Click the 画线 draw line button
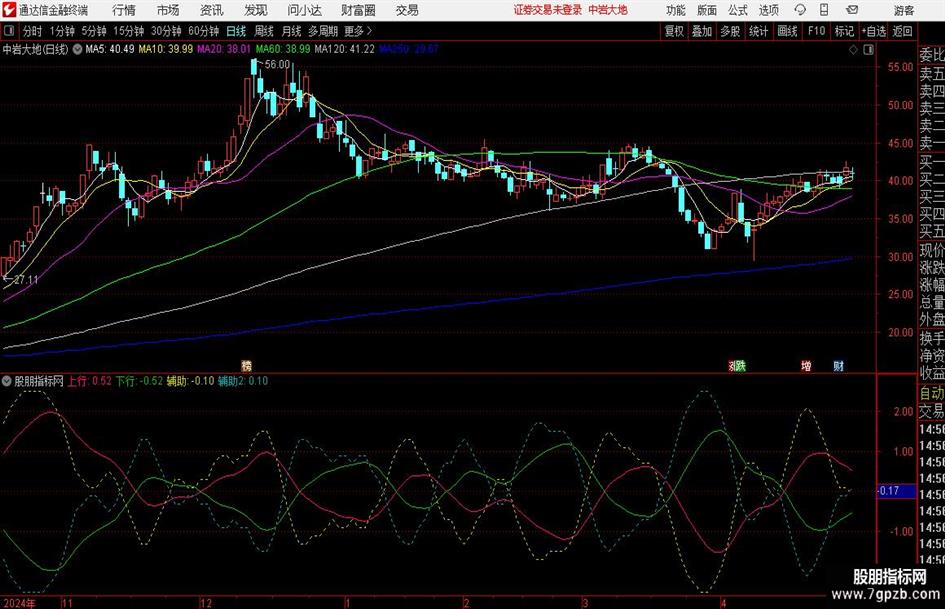 tap(787, 31)
